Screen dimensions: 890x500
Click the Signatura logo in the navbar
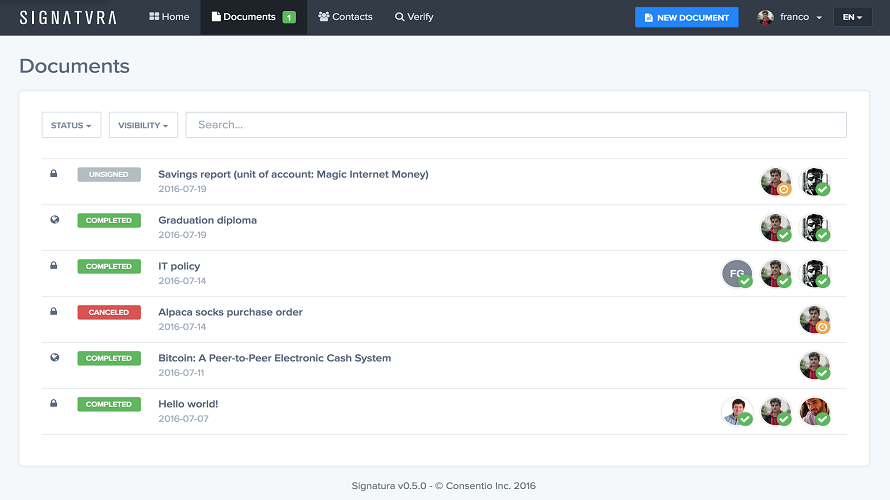pos(67,17)
